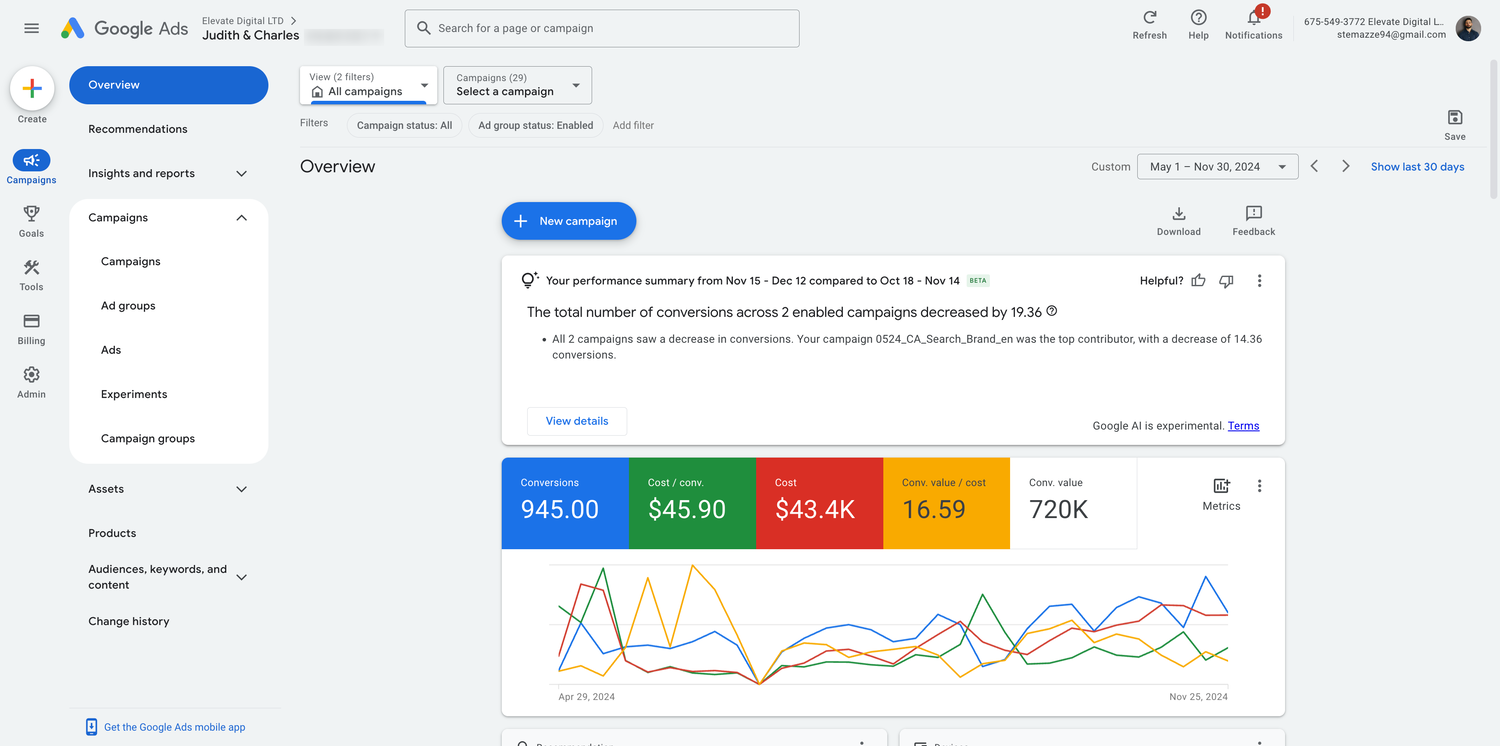Expand Audiences, keywords, and content
1500x746 pixels.
click(x=241, y=577)
